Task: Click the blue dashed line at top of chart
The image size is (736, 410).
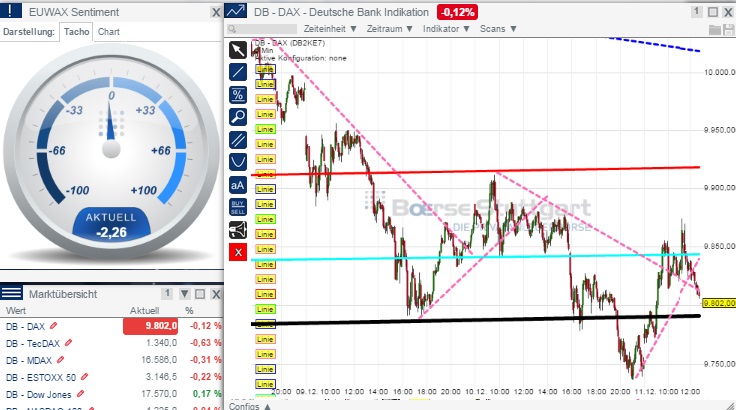Action: pos(655,44)
